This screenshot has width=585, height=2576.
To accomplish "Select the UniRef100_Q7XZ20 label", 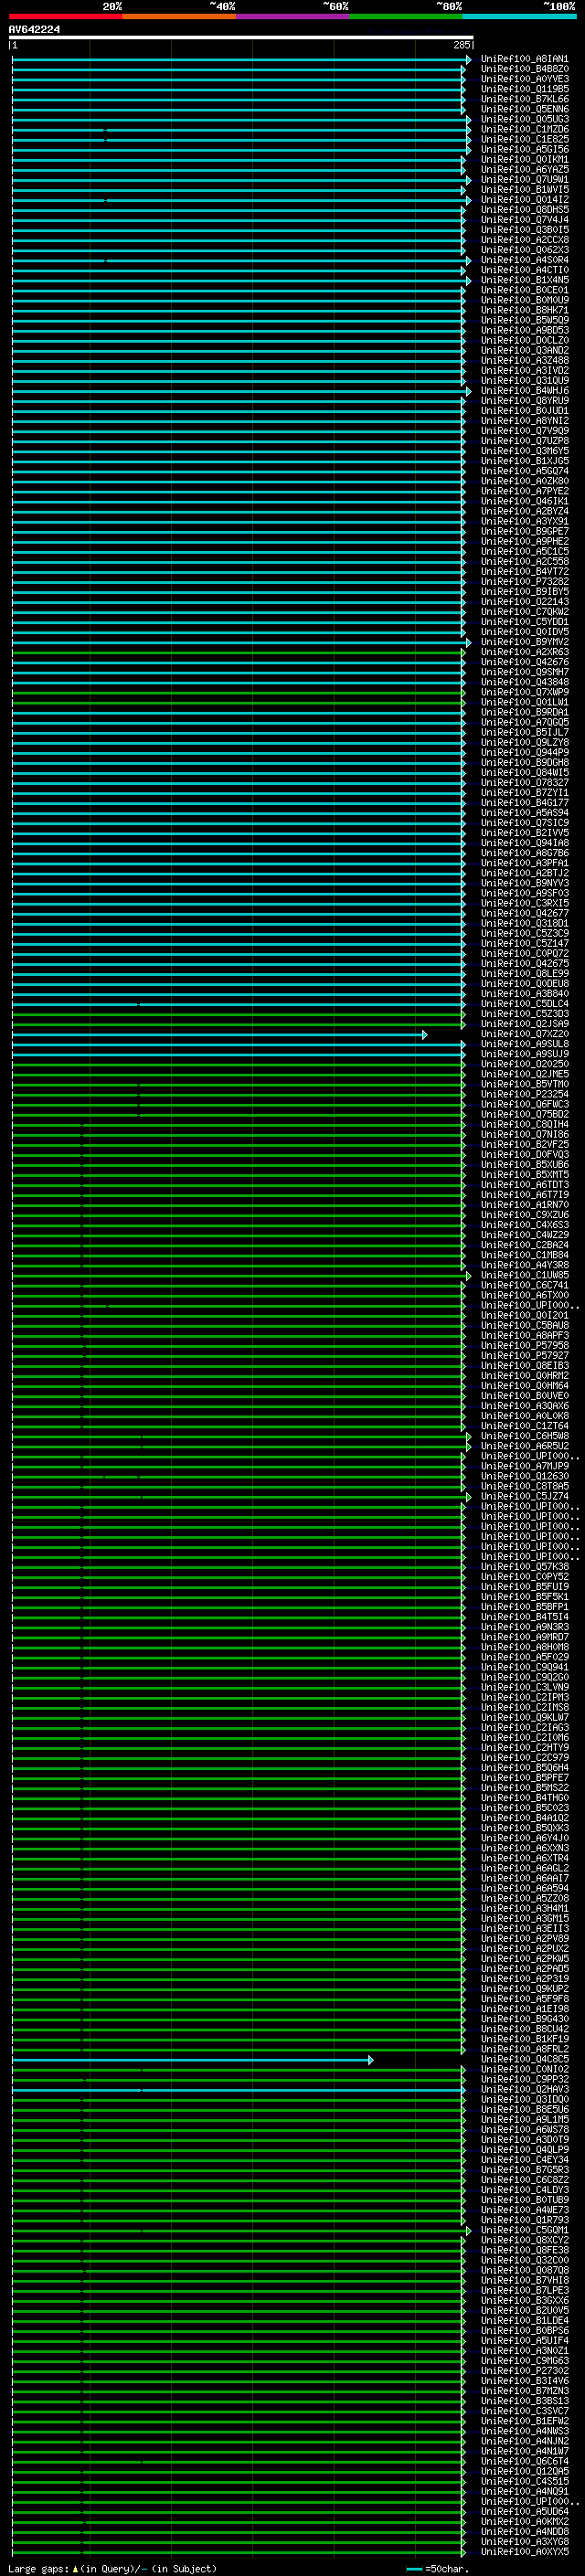I will (524, 1034).
